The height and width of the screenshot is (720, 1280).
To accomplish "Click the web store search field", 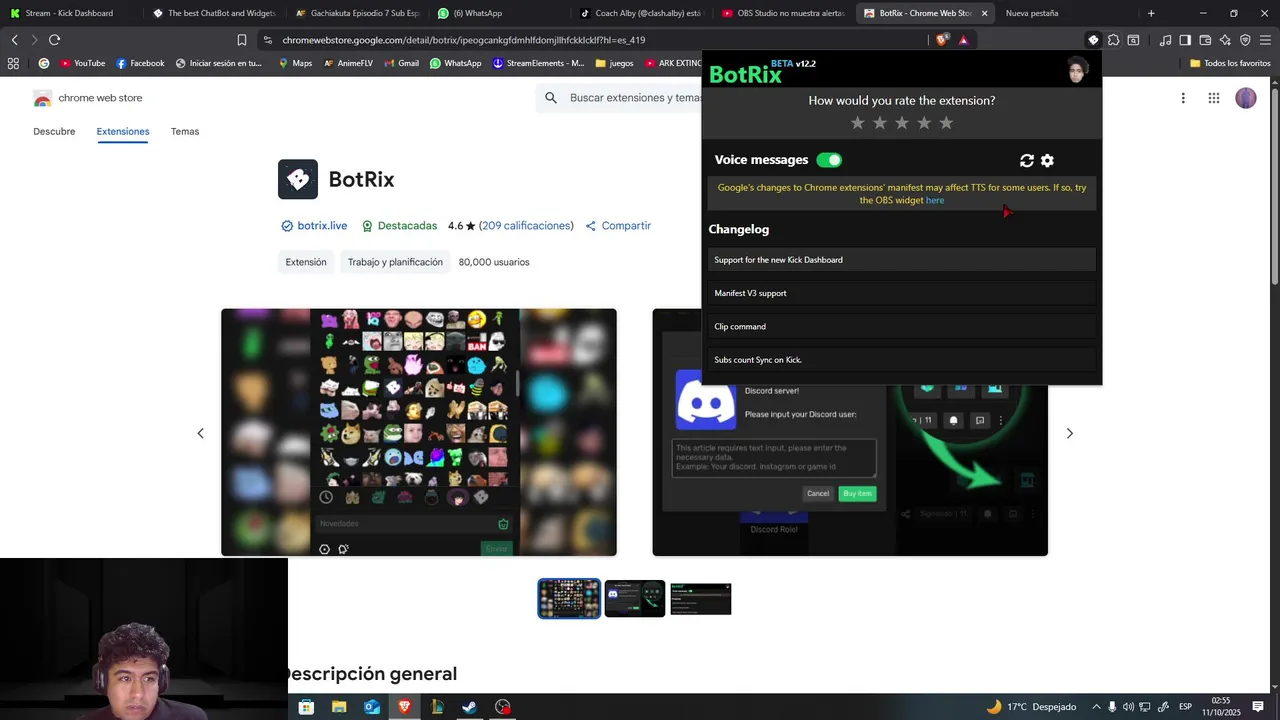I will 634,98.
